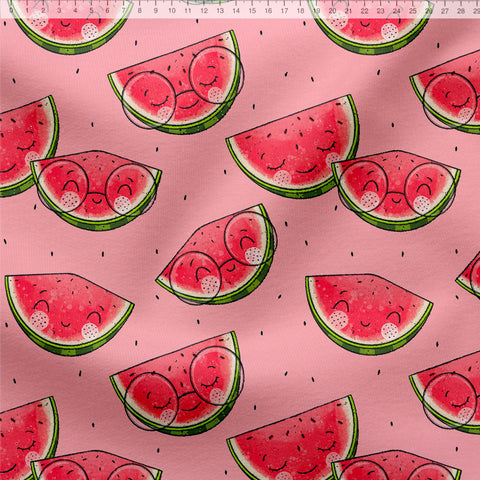Click the ruler number 10
Image resolution: width=480 pixels, height=480 pixels.
pyautogui.click(x=172, y=11)
